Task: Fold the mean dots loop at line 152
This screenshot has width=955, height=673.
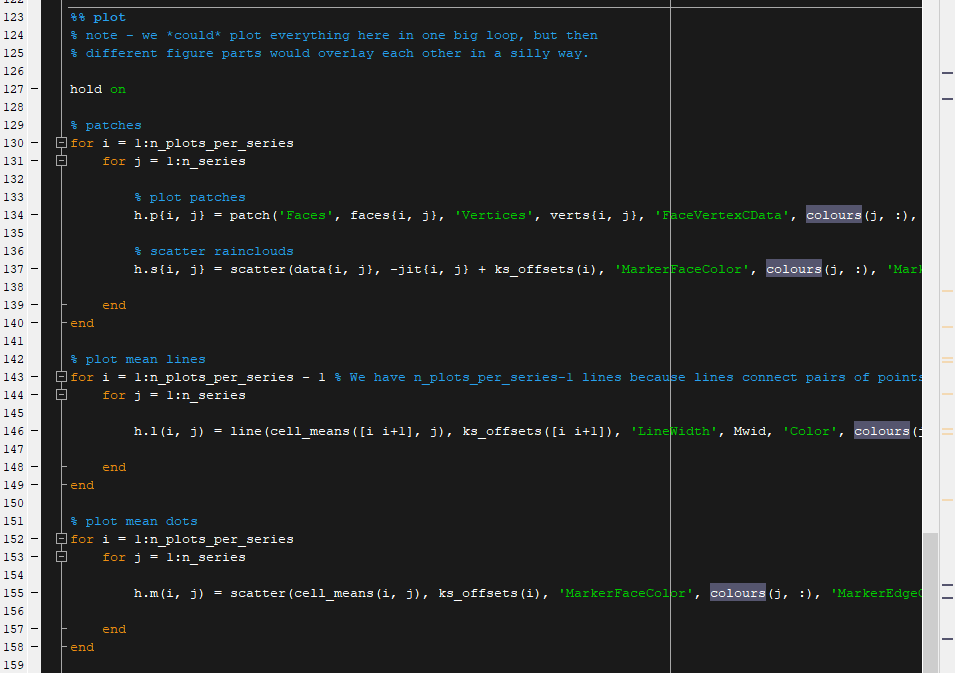Action: point(61,539)
